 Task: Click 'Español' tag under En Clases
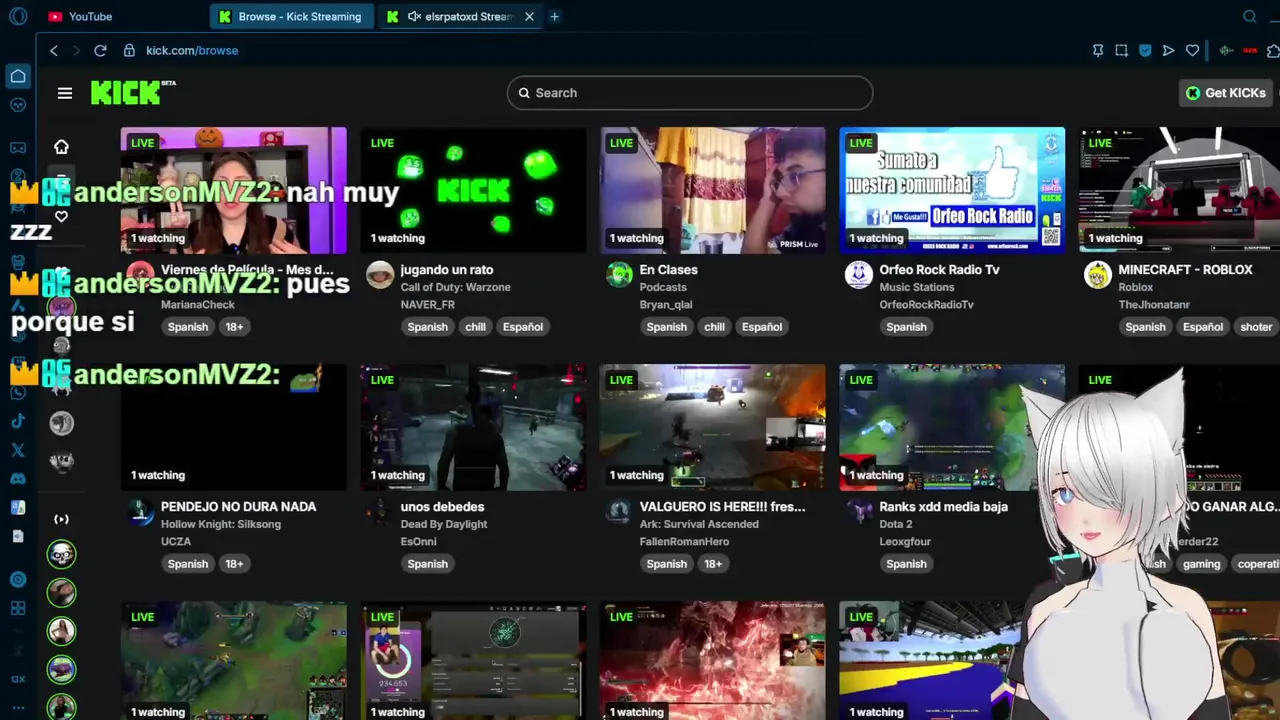(762, 327)
